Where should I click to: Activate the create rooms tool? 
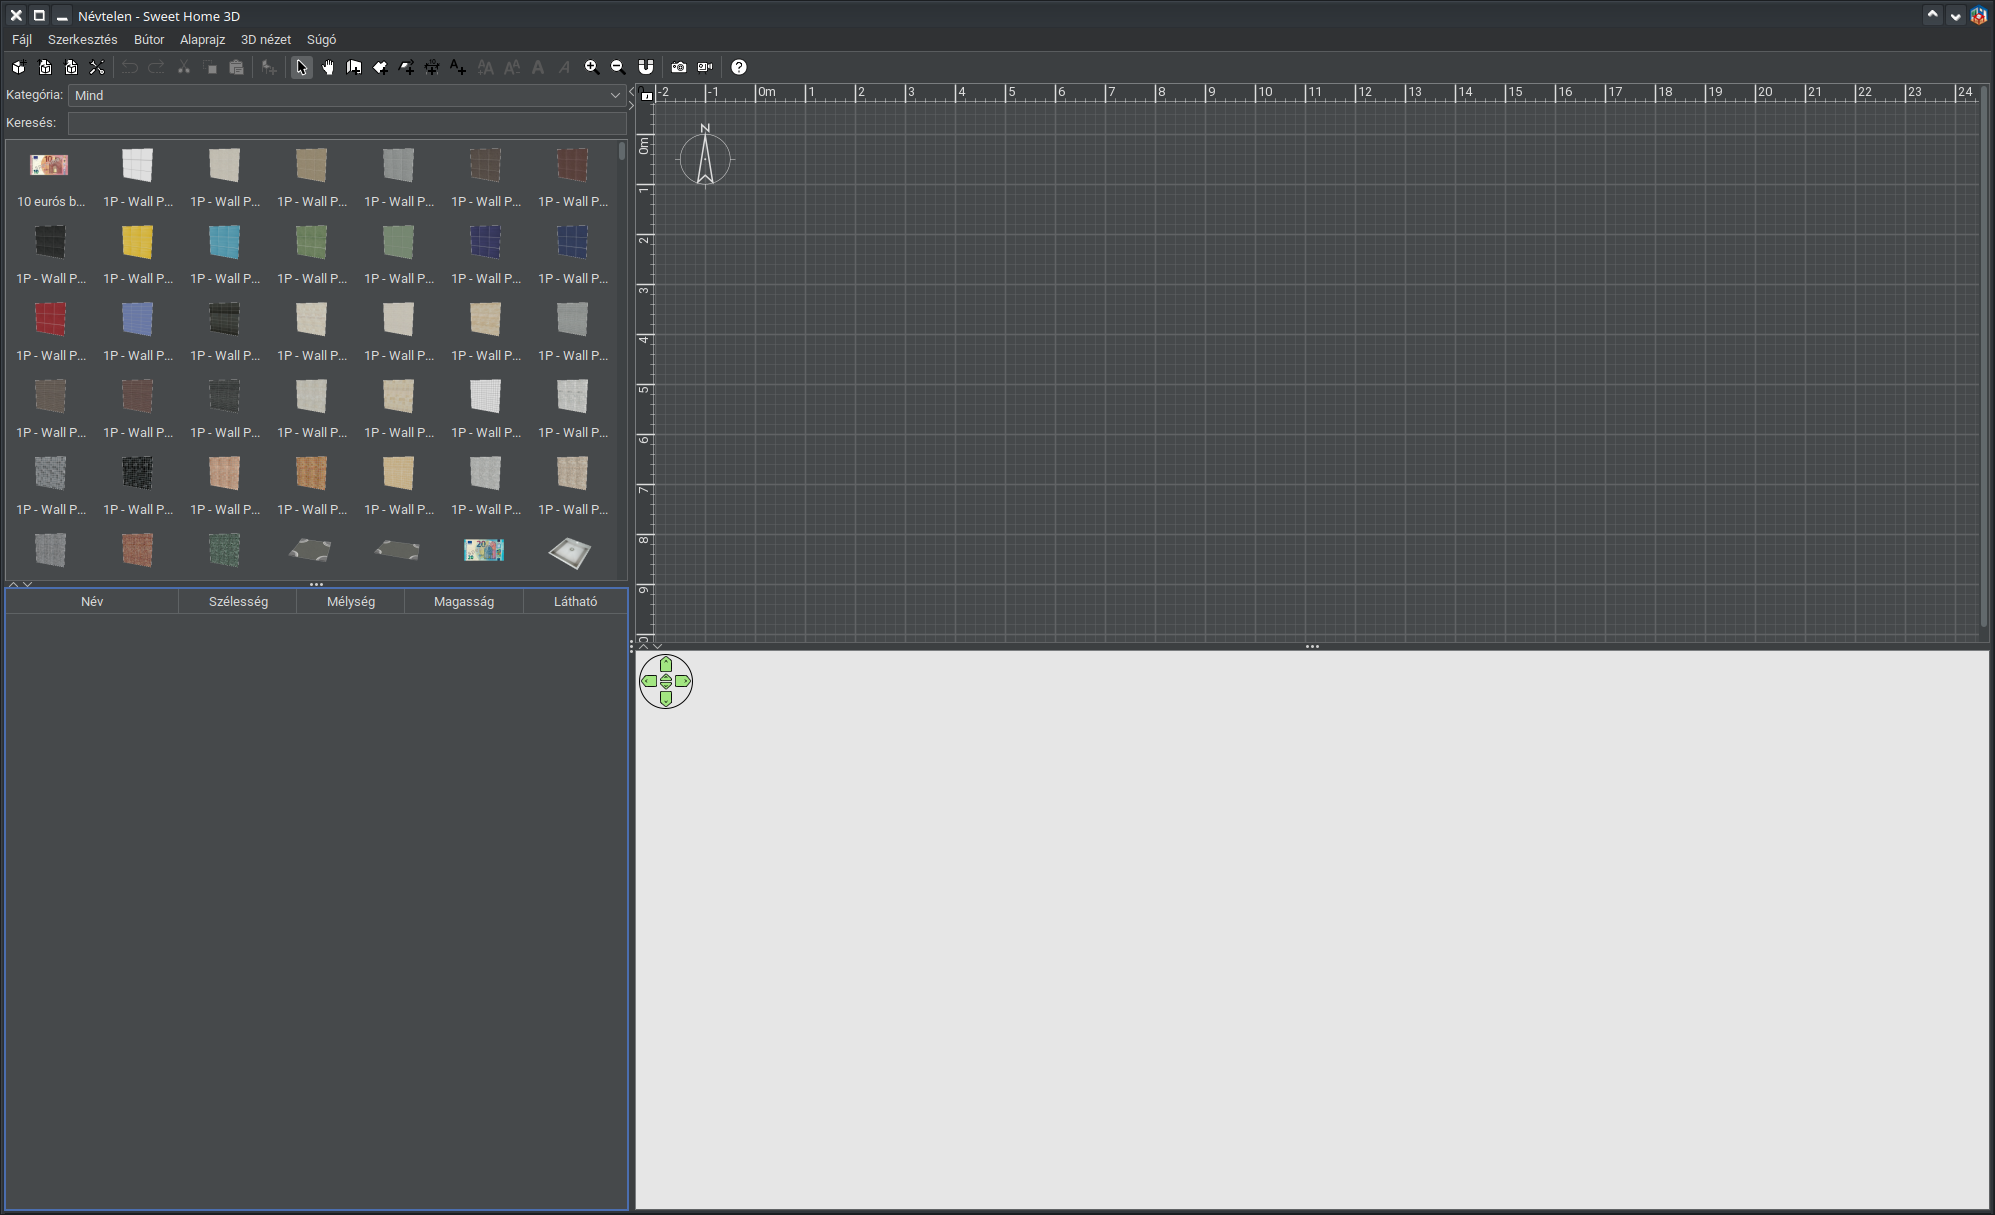coord(380,67)
